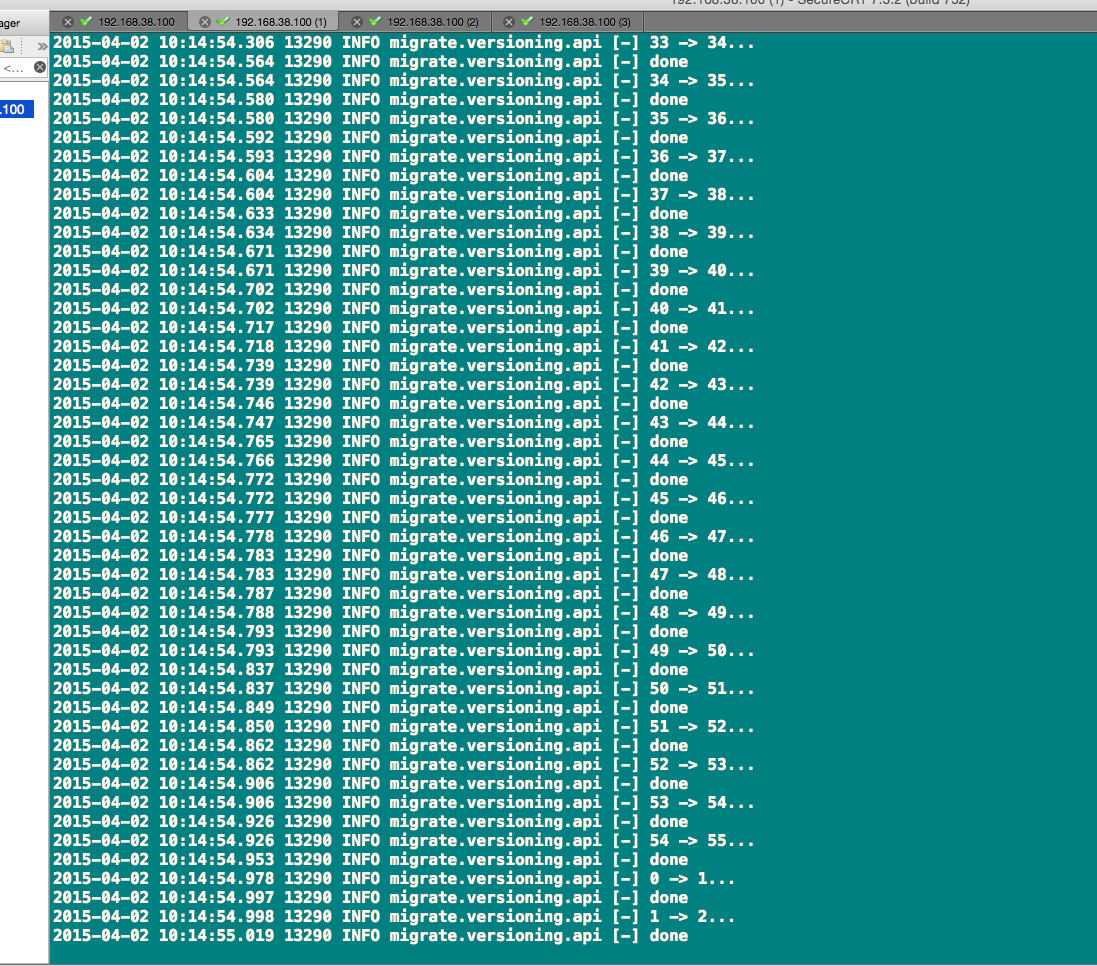Close the first 192.168.38.100 tab
Screen dimensions: 1097x966
[68, 22]
